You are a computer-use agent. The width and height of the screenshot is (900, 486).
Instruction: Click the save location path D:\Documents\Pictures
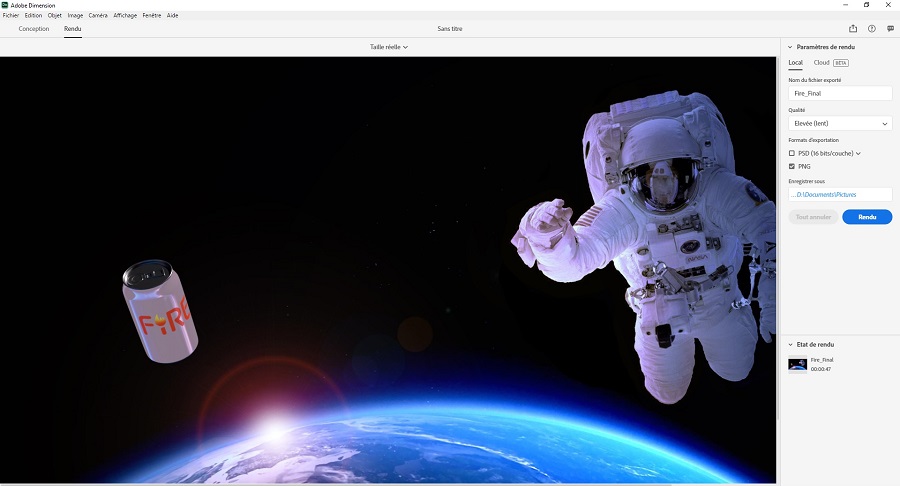pos(840,195)
